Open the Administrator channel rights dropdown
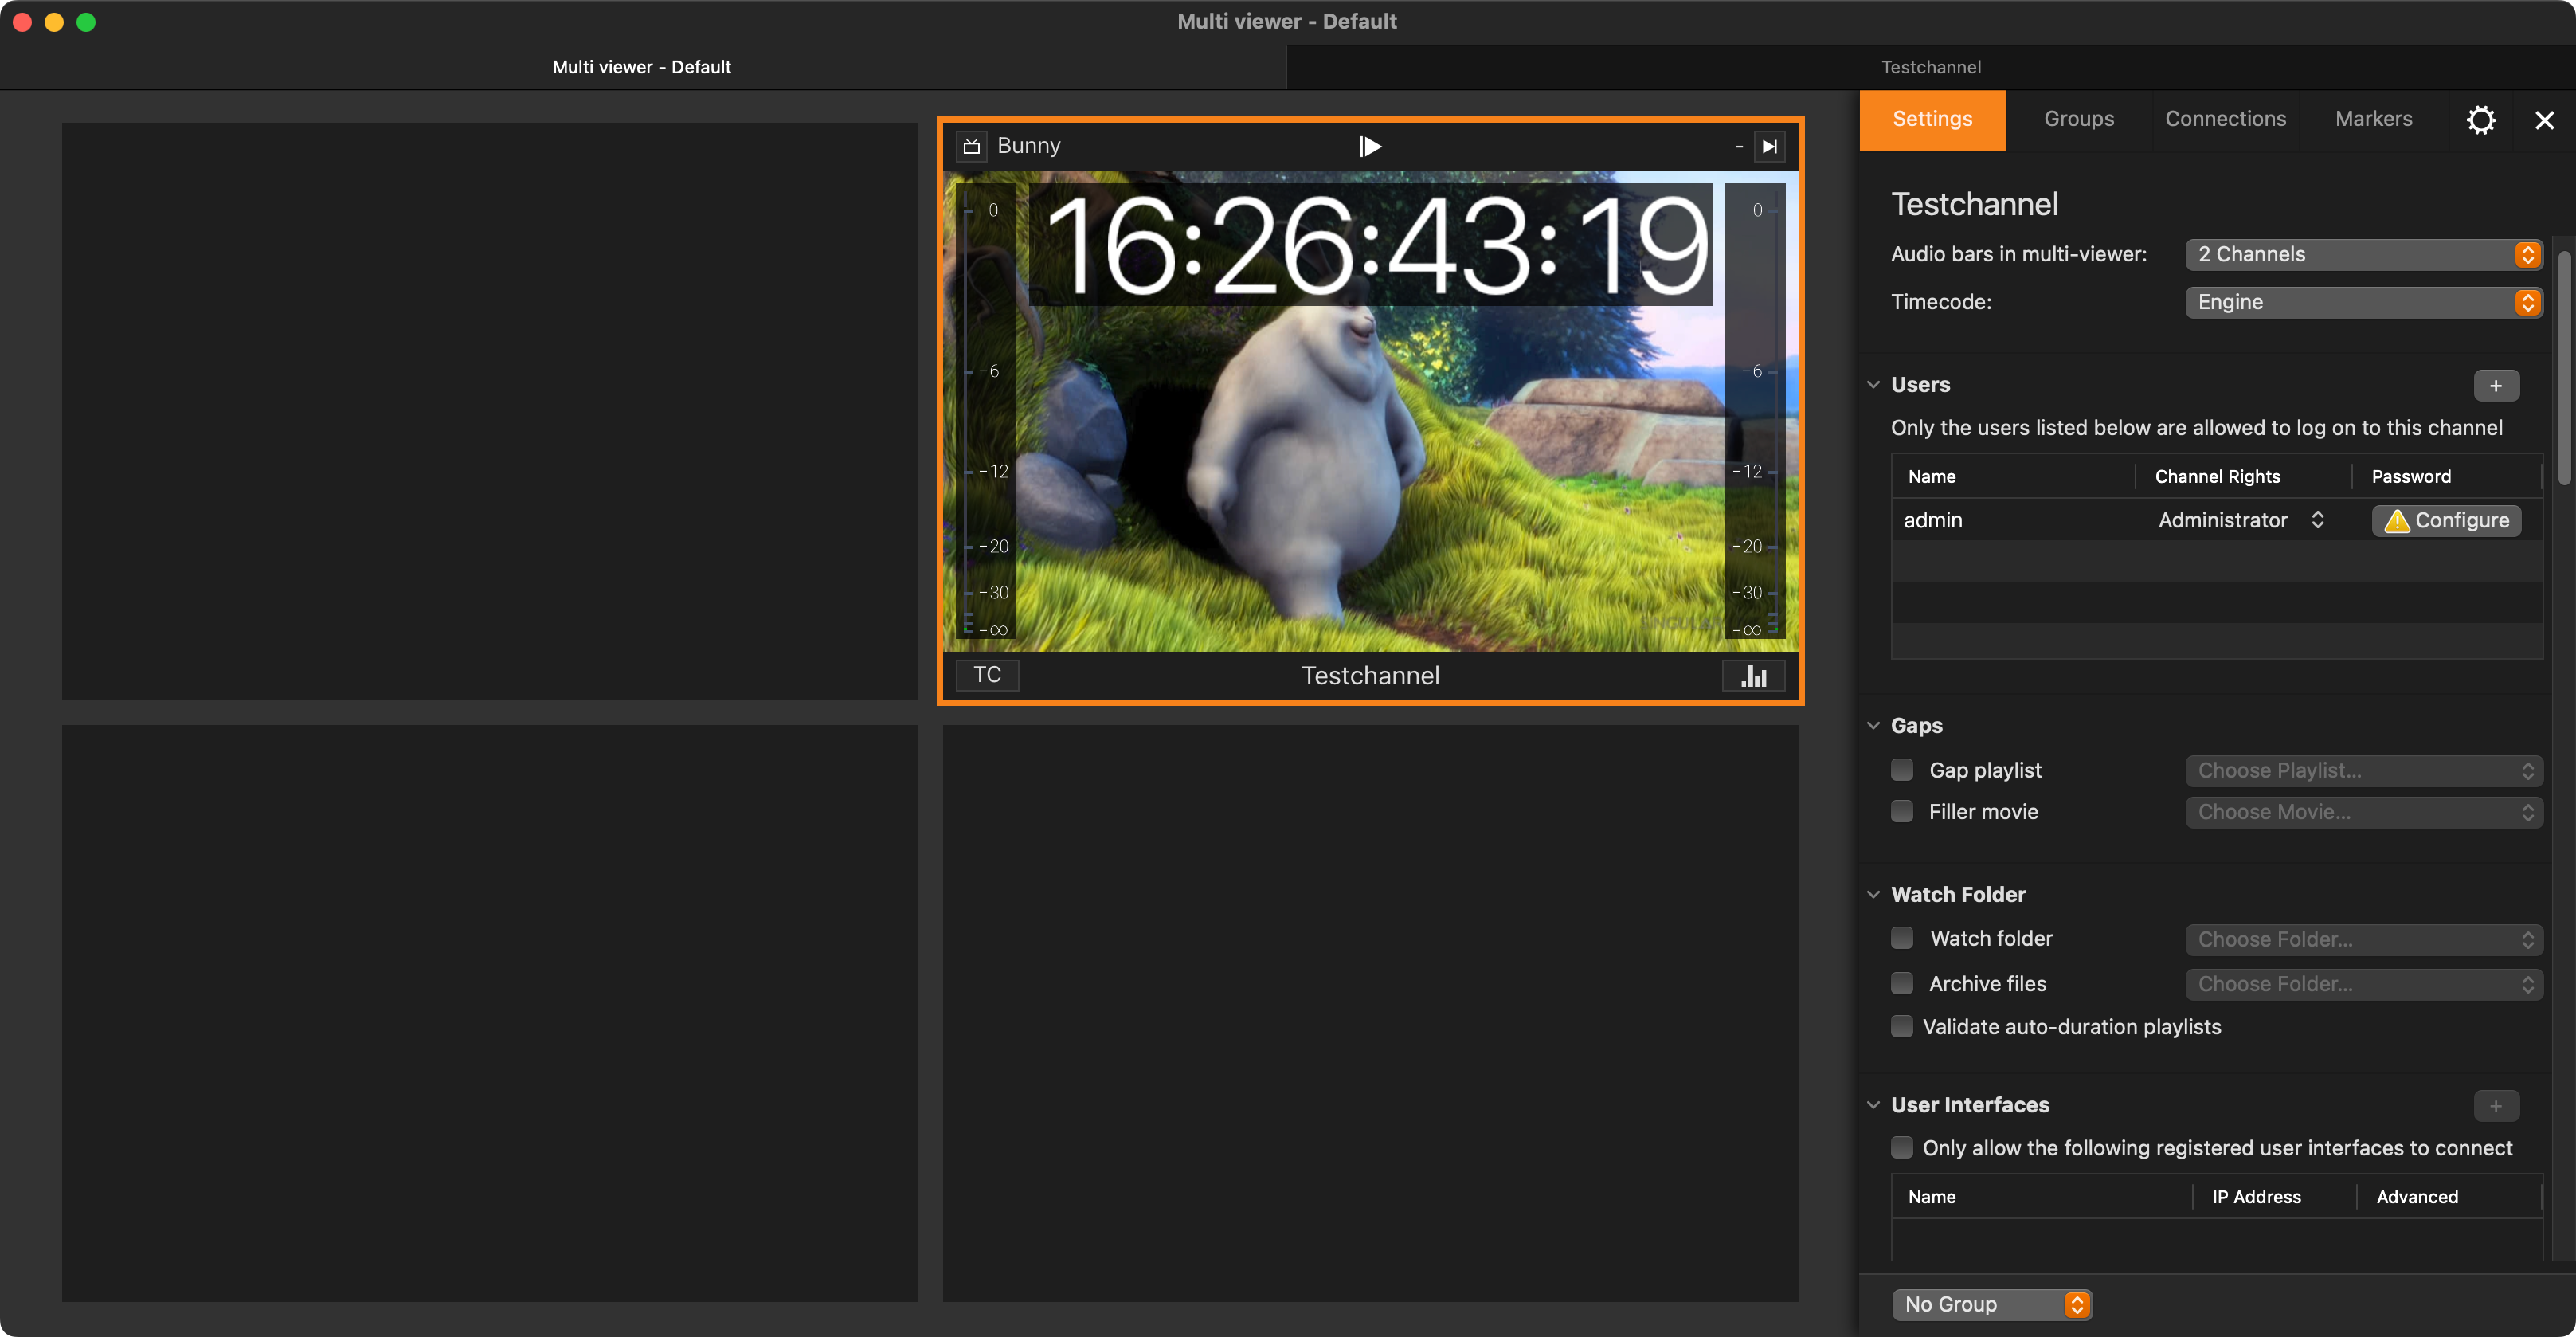Image resolution: width=2576 pixels, height=1337 pixels. coord(2240,520)
